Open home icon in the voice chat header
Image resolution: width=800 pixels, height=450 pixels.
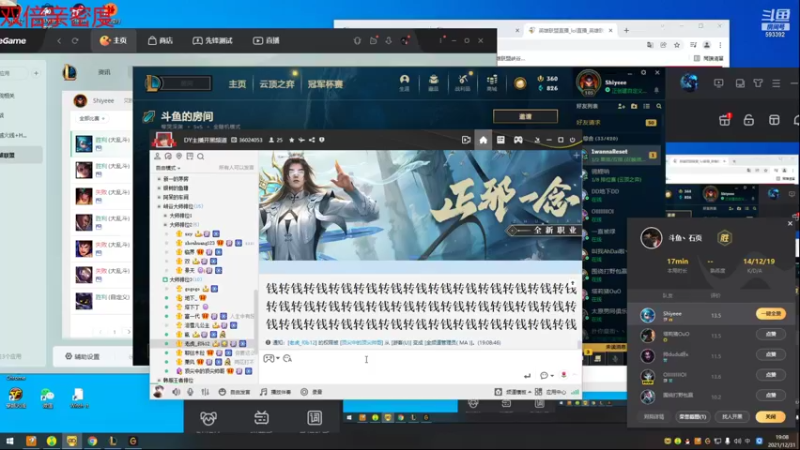tap(483, 140)
